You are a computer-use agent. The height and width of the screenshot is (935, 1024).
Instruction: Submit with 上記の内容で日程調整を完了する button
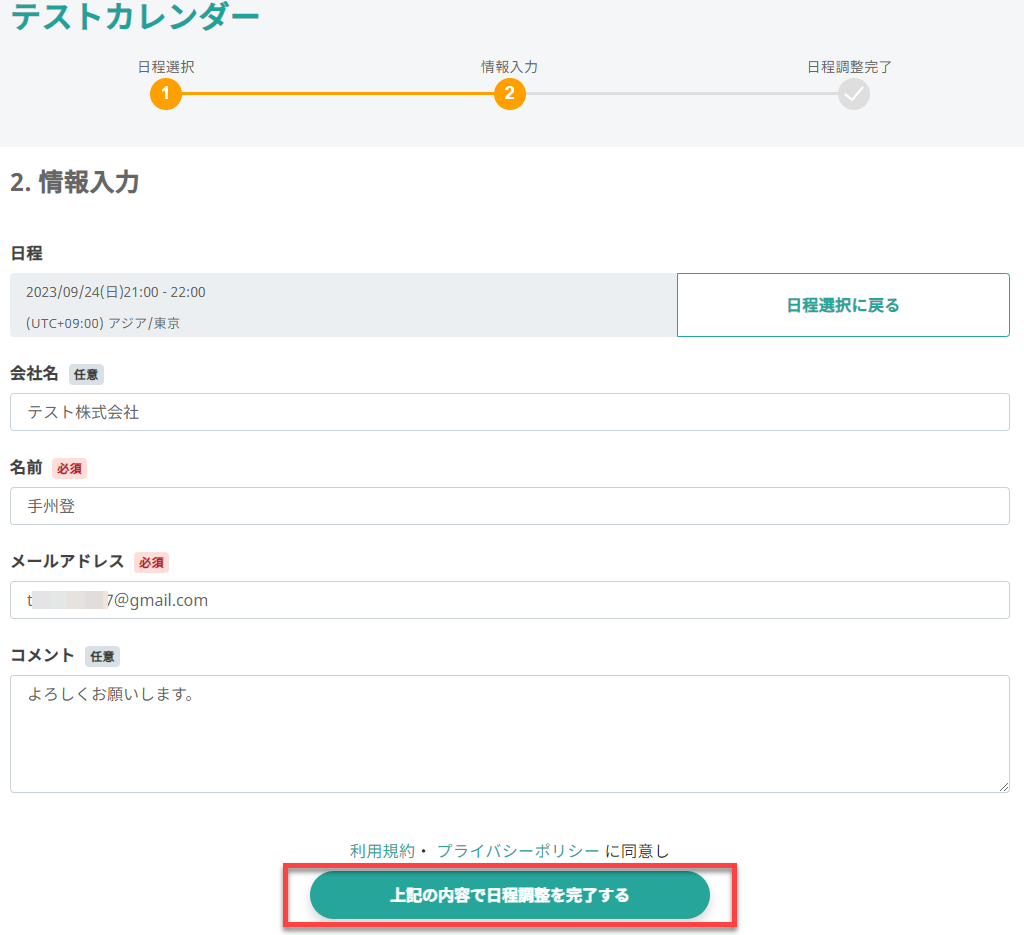(x=509, y=895)
